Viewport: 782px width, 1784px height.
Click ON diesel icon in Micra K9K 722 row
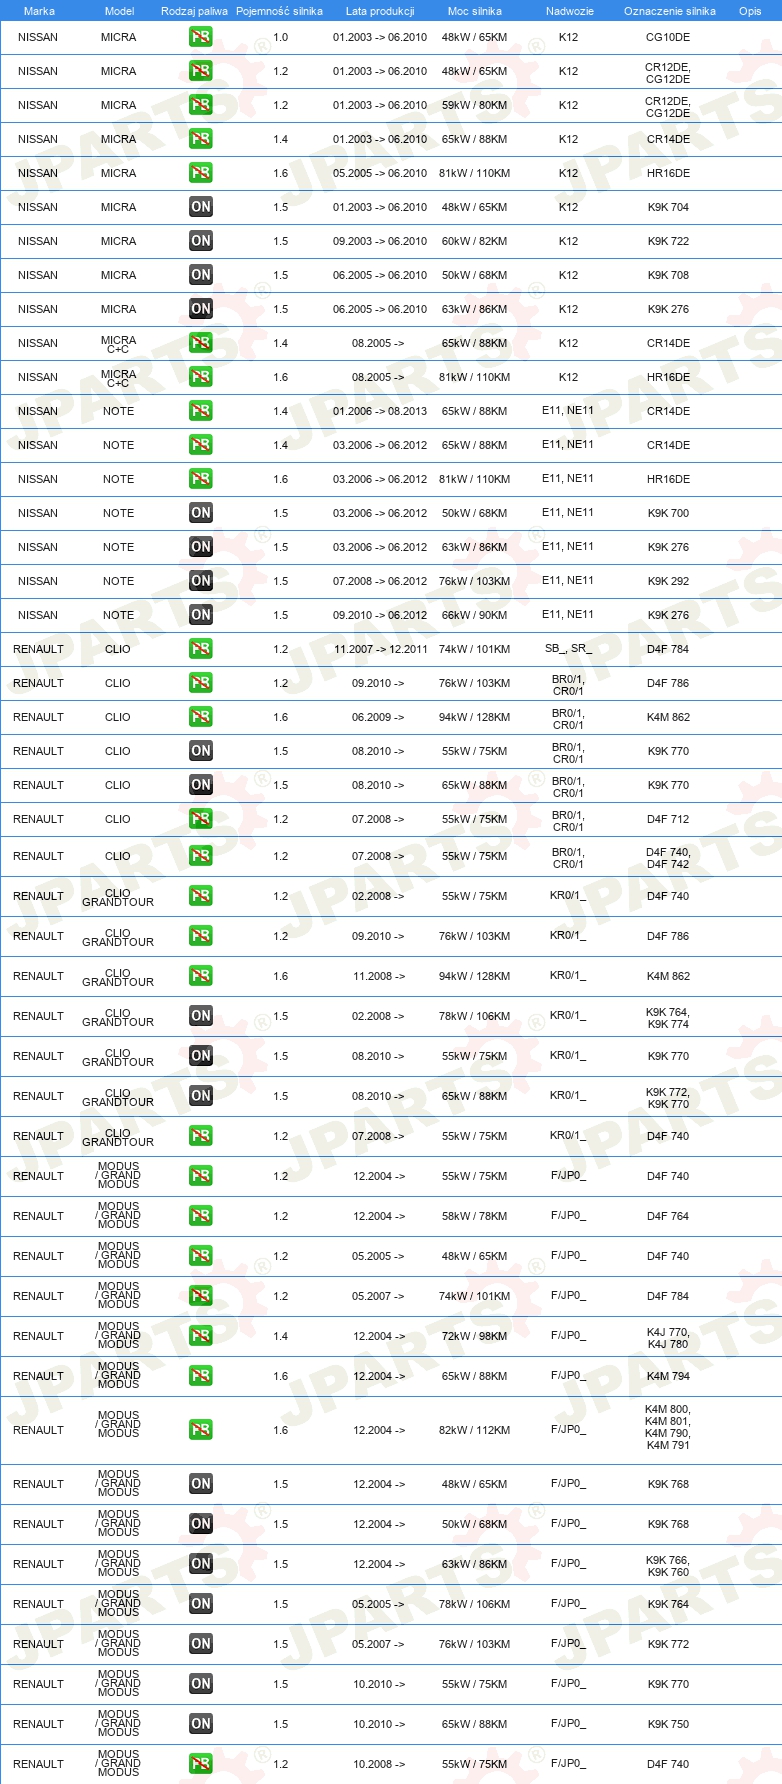pyautogui.click(x=201, y=241)
